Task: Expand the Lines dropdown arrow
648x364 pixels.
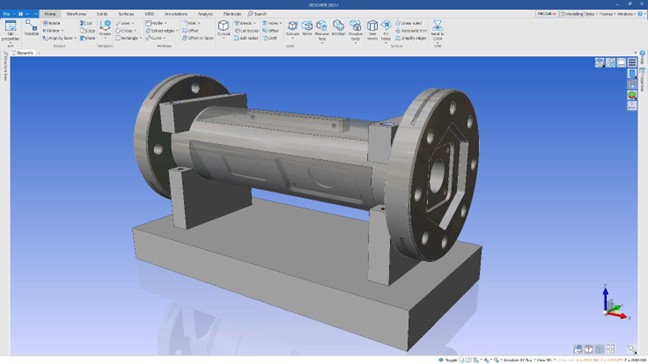Action: point(133,23)
